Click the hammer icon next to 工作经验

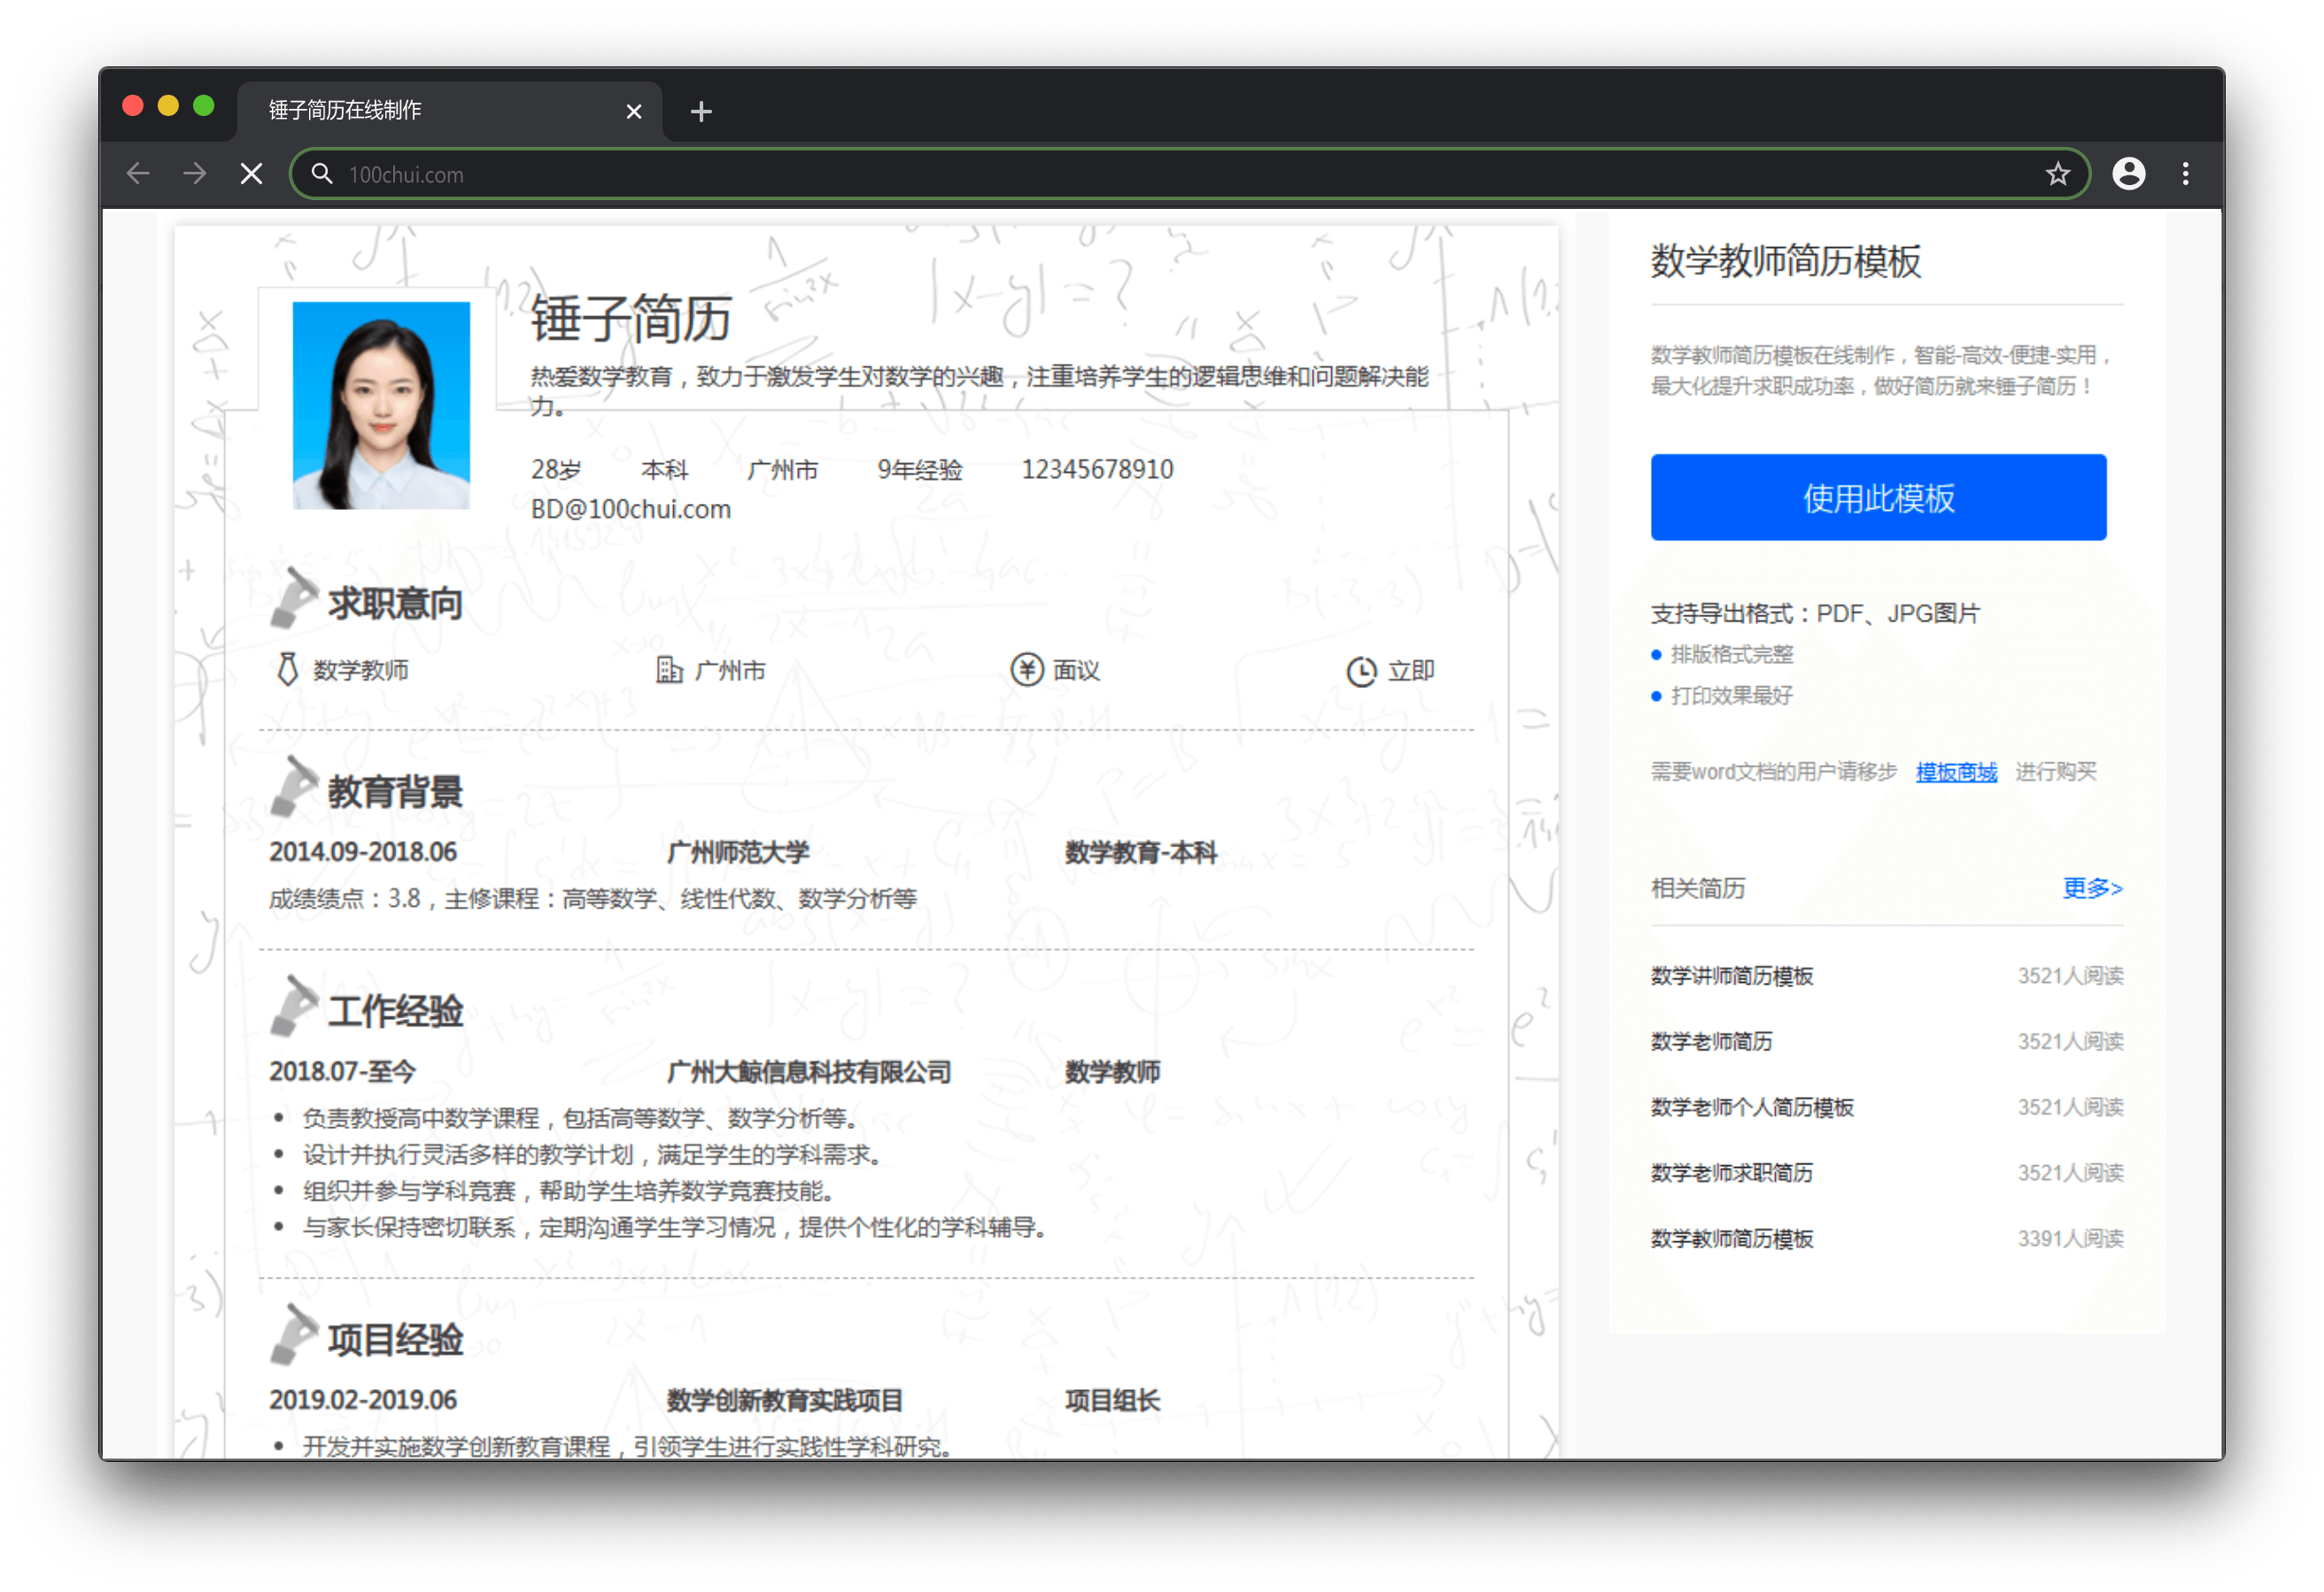[x=294, y=1005]
